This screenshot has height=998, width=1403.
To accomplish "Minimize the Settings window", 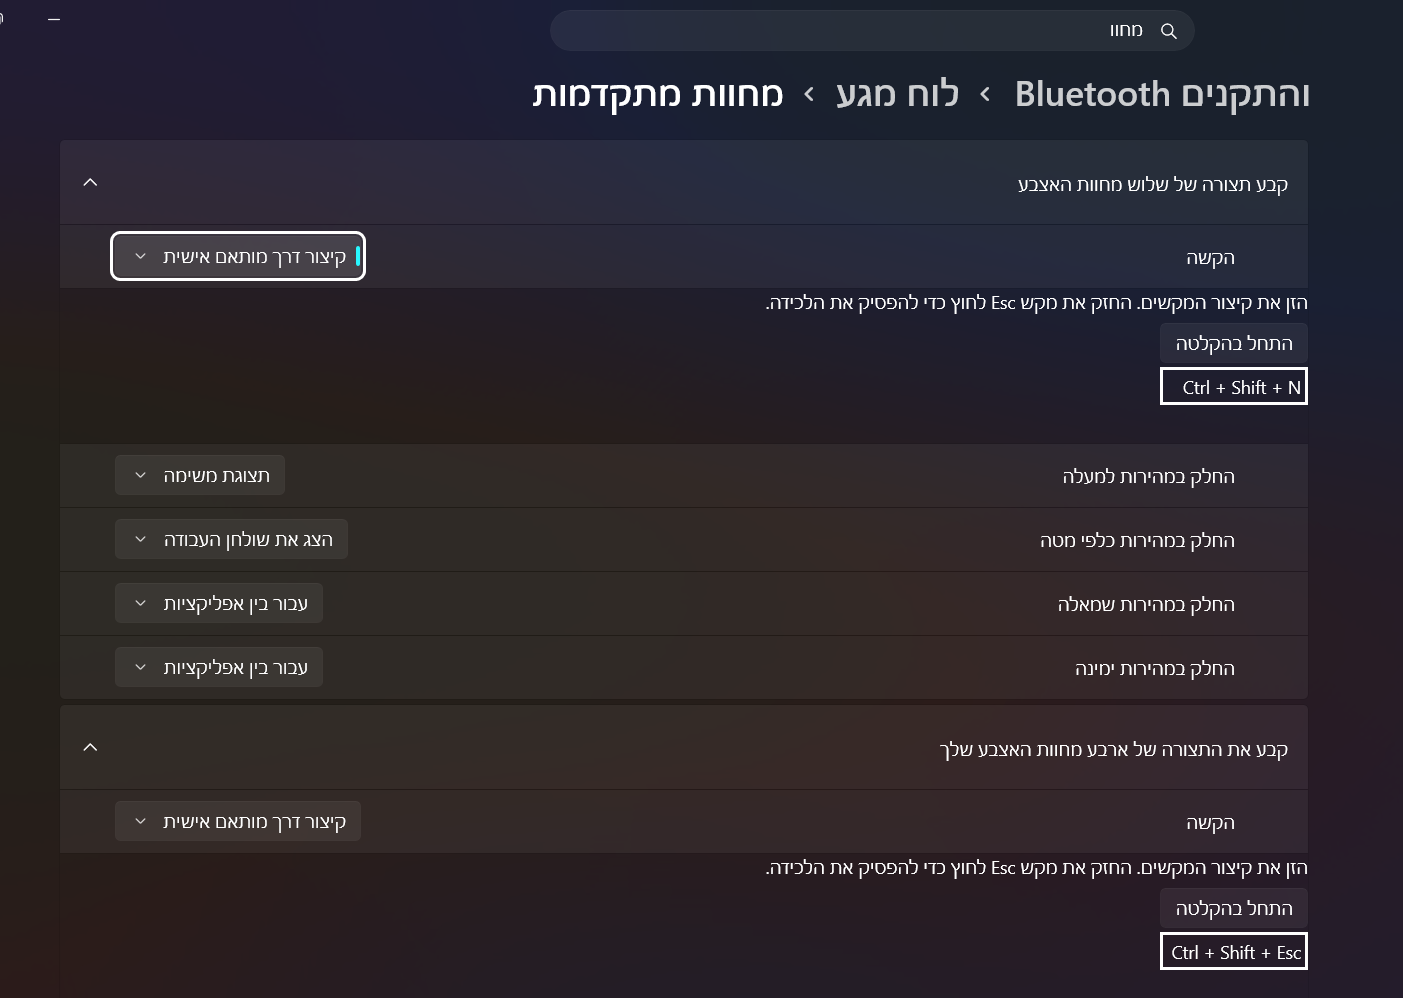I will tap(54, 19).
